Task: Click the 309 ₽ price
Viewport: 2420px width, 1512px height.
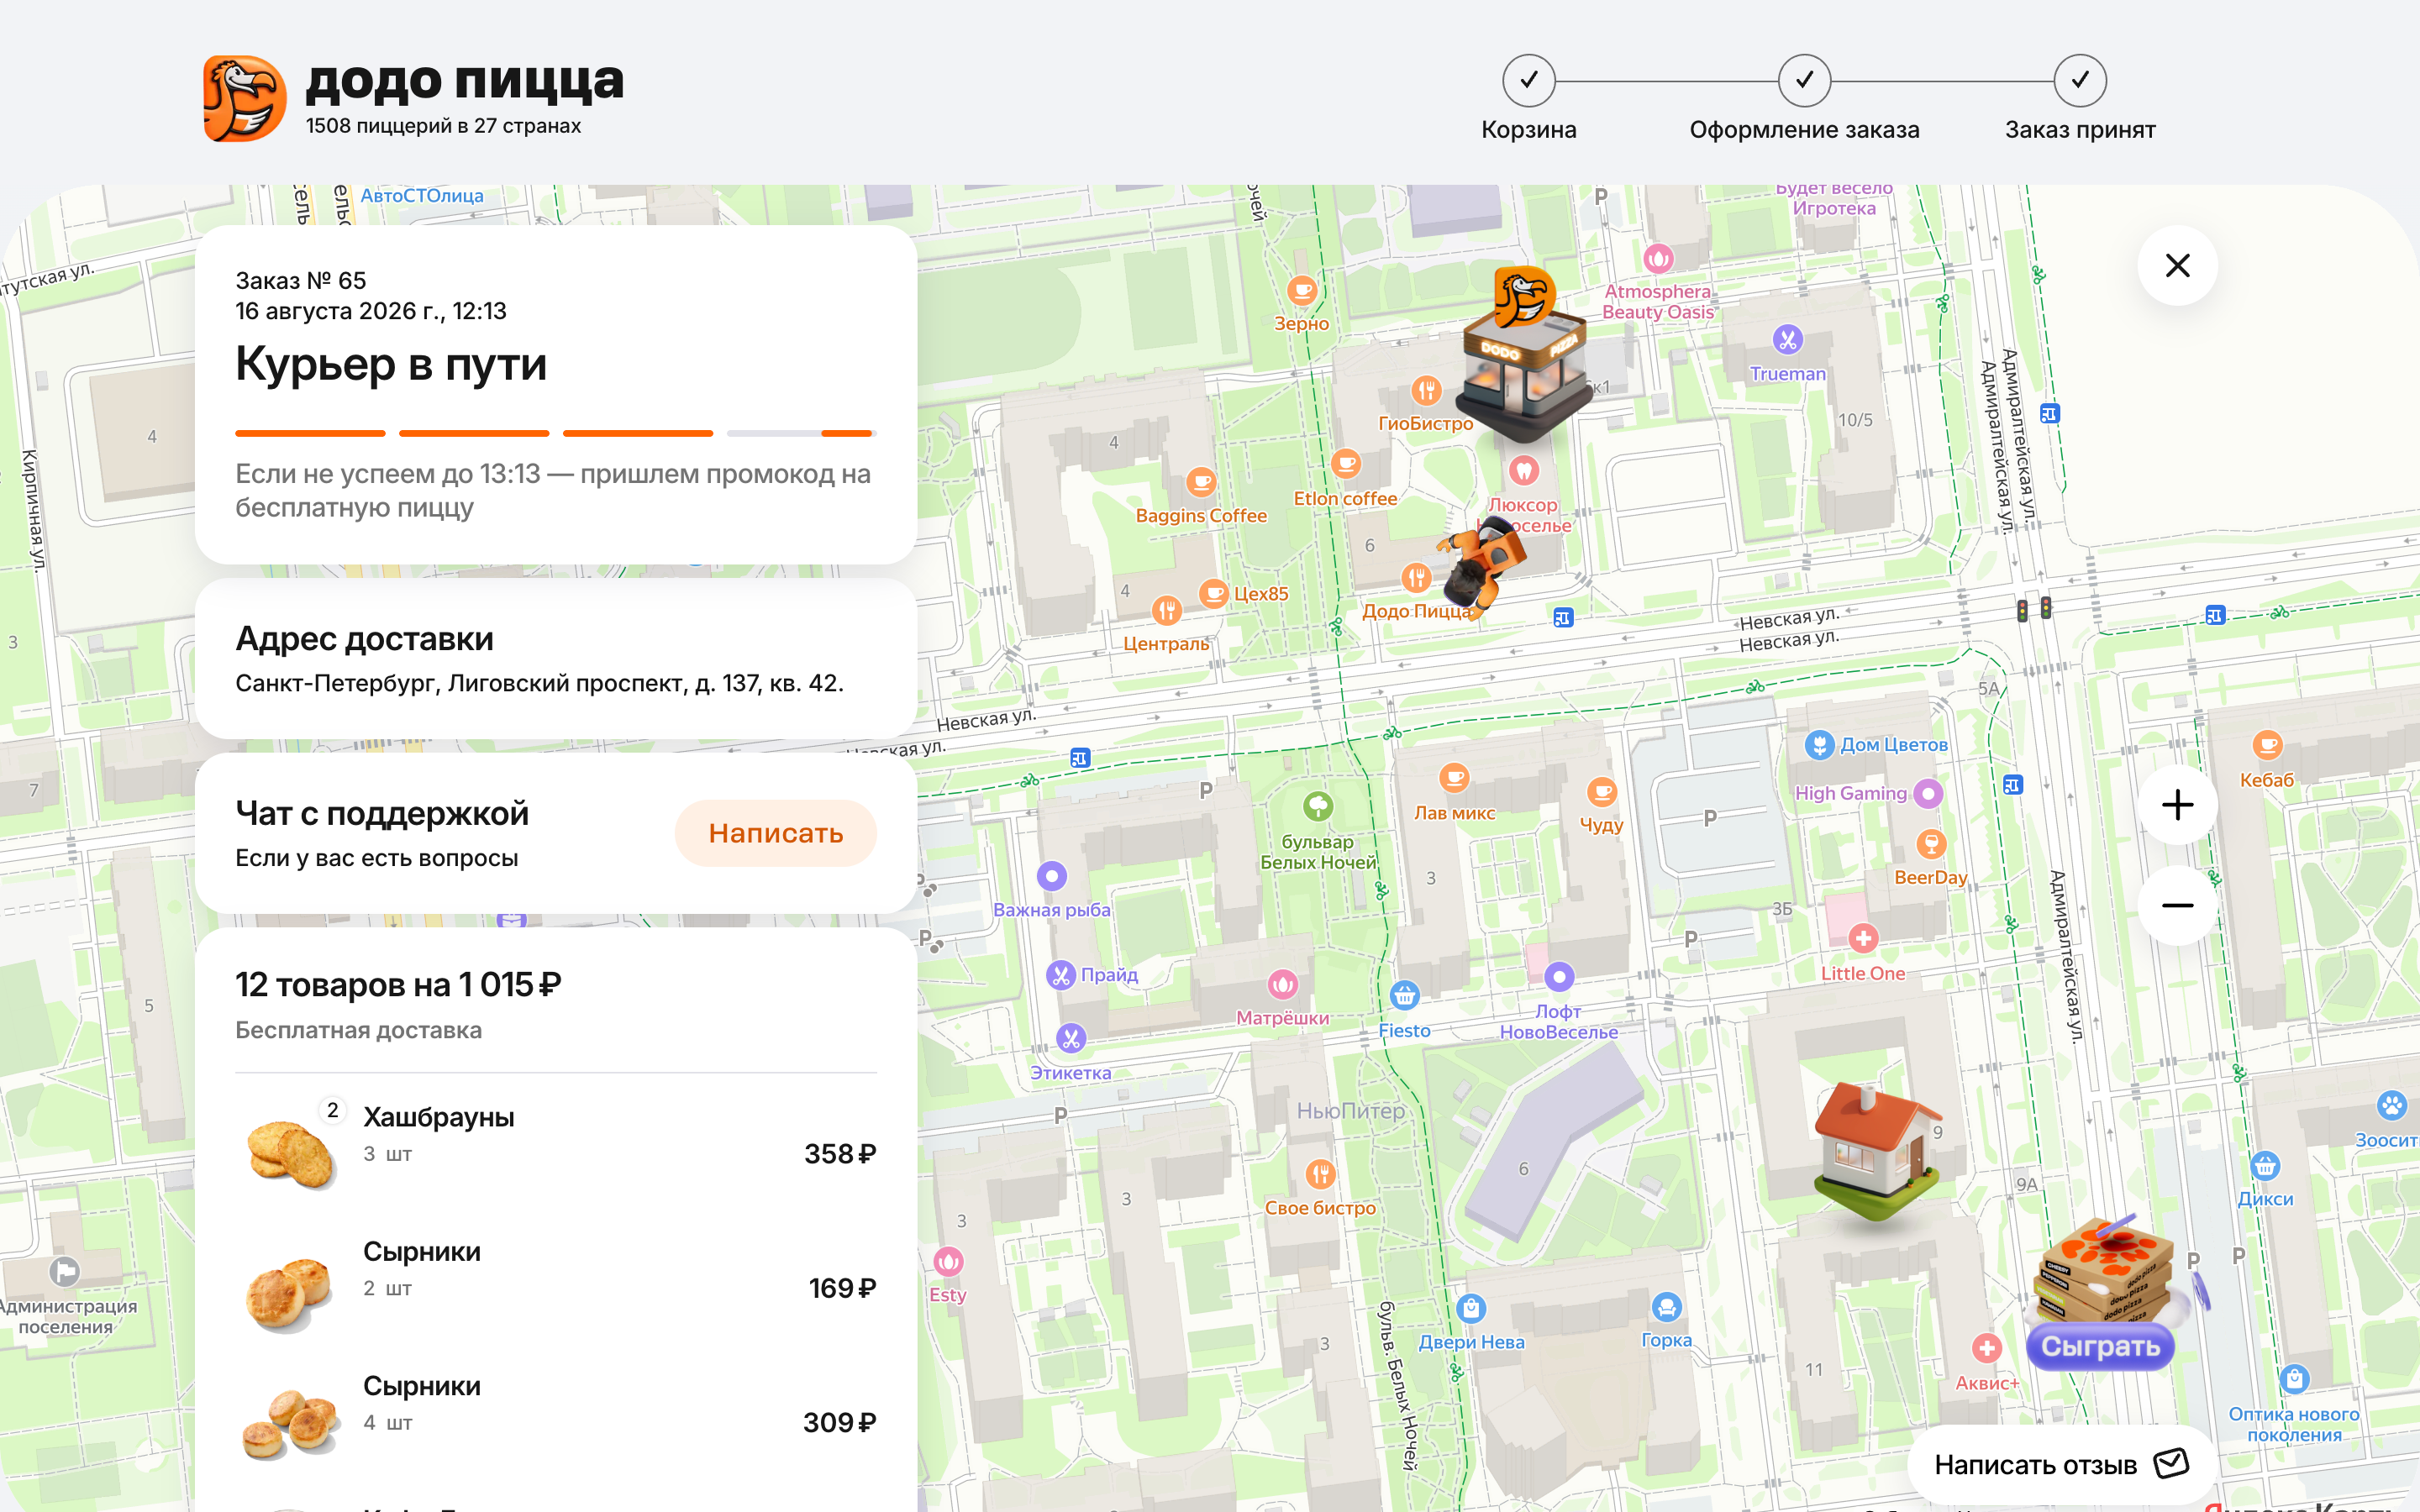Action: 839,1422
